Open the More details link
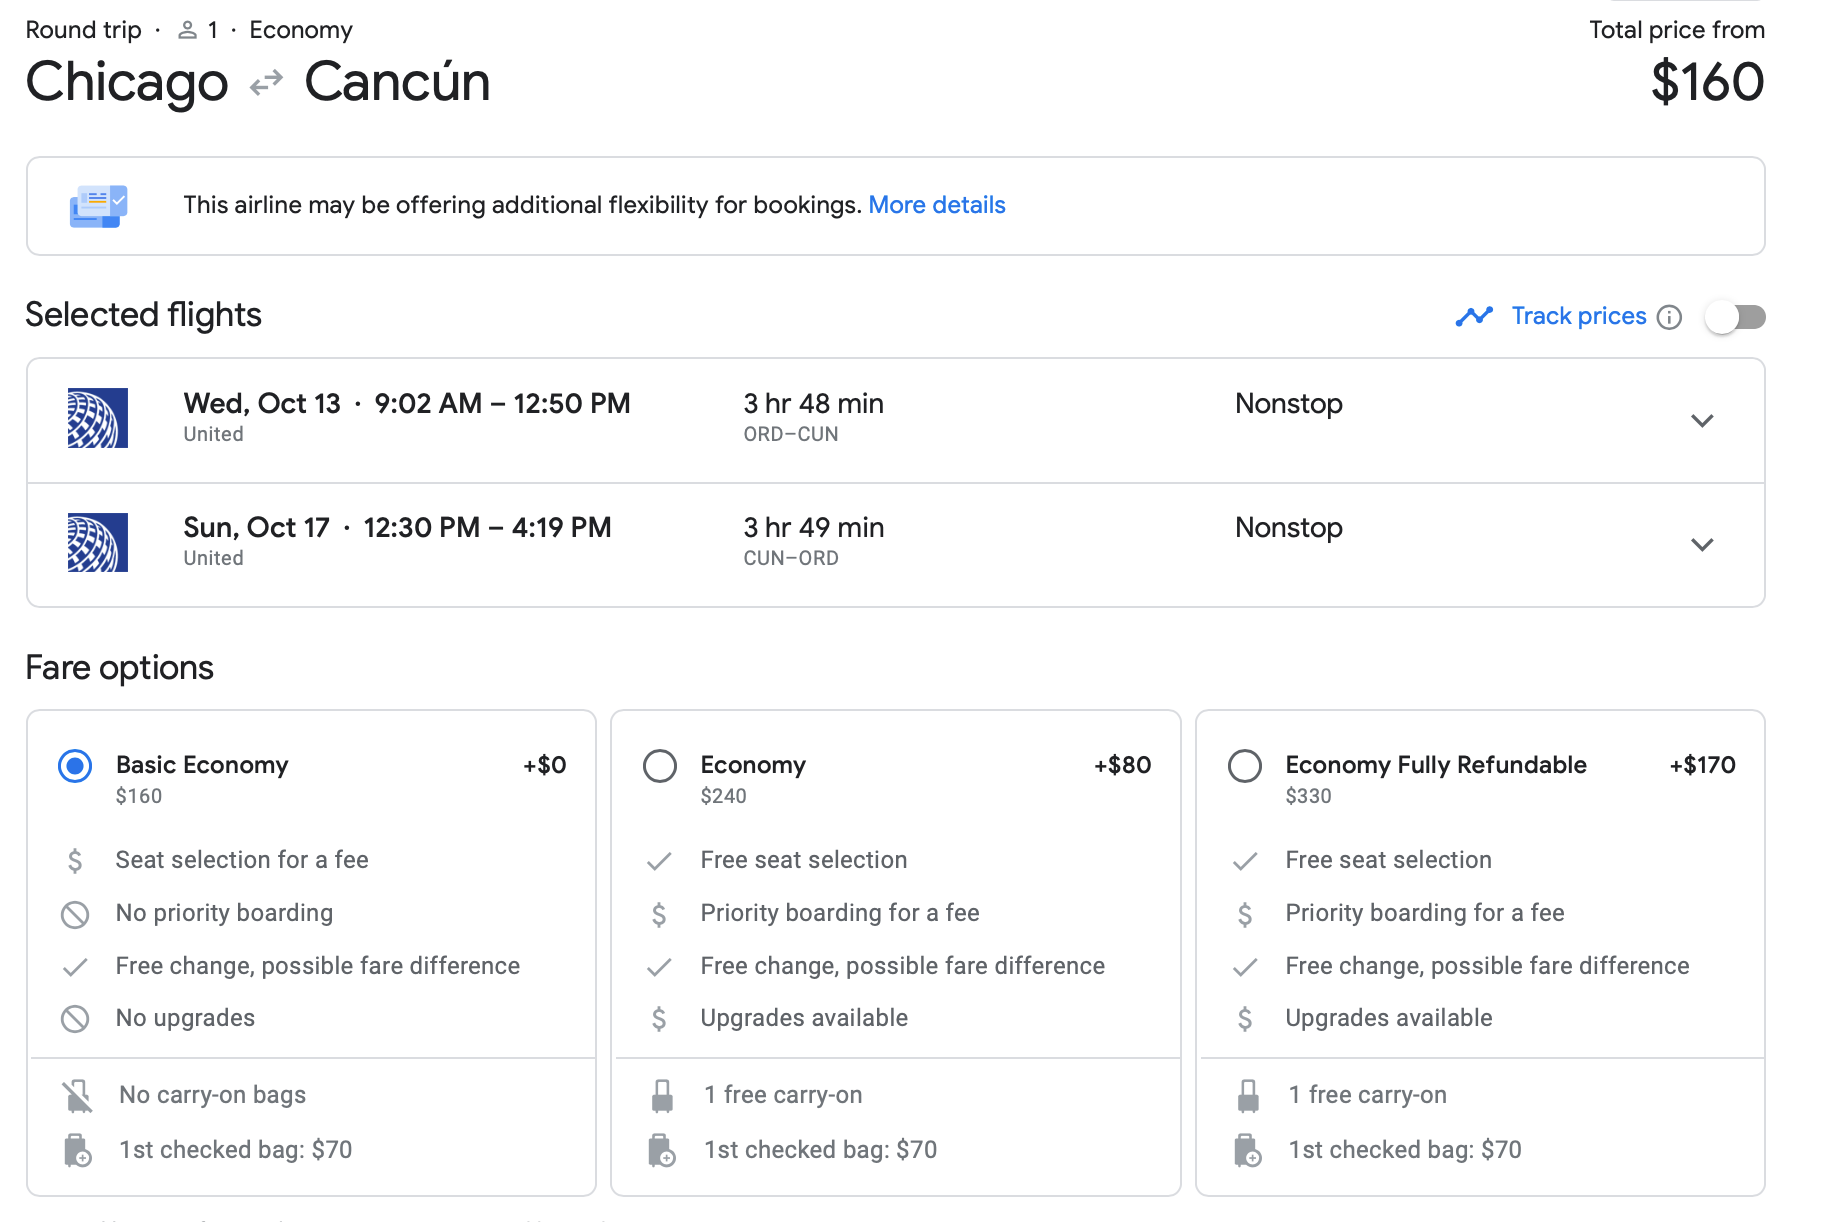This screenshot has width=1844, height=1222. (936, 205)
